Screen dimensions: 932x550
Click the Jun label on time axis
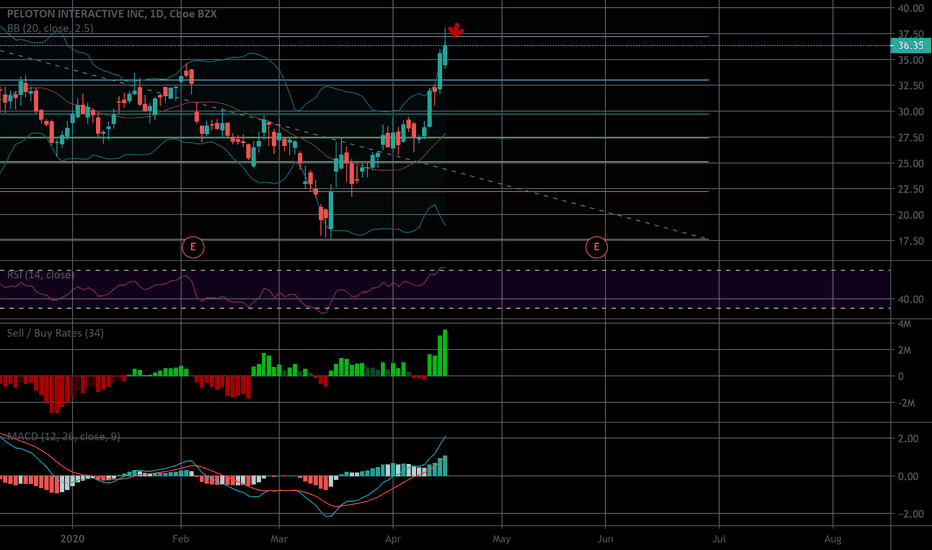coord(605,539)
